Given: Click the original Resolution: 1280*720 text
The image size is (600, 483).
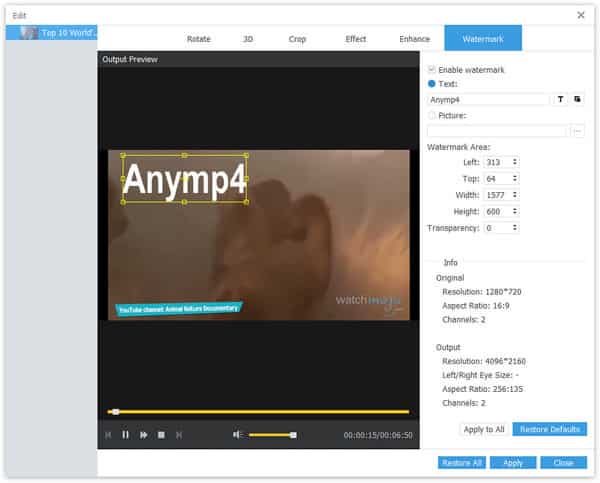Looking at the screenshot, I should tap(482, 292).
